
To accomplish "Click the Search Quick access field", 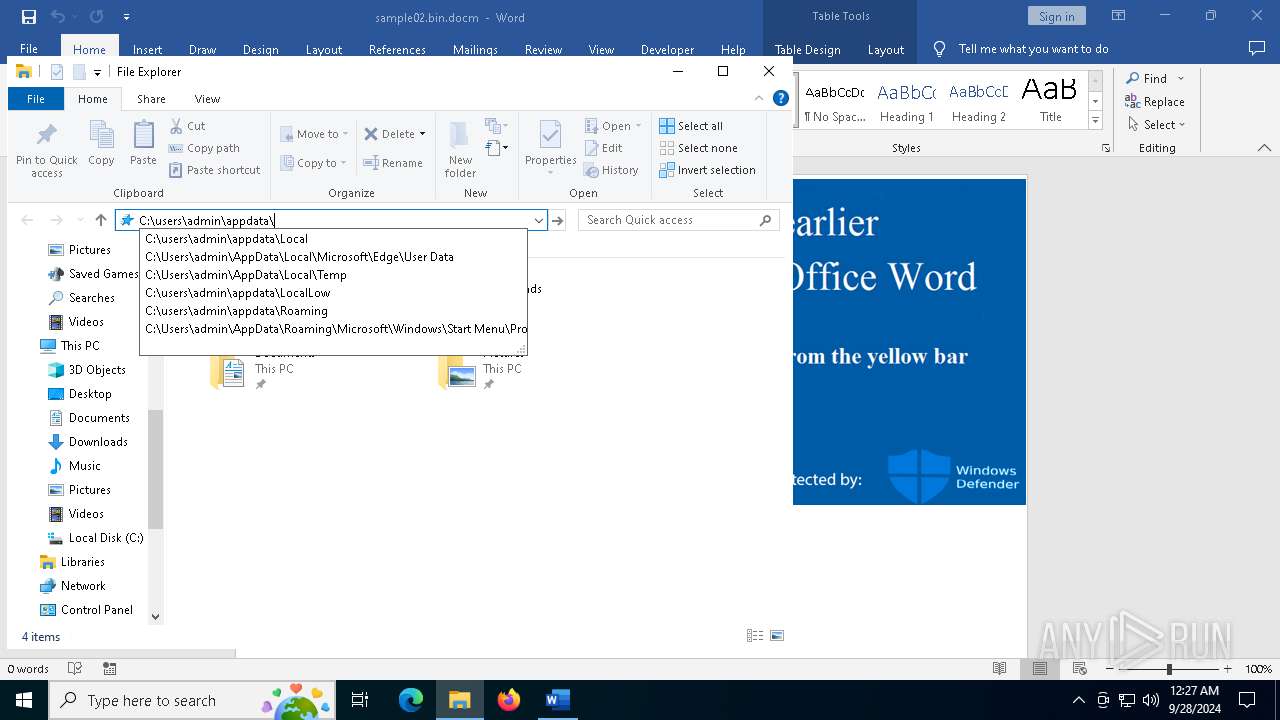I will (x=678, y=220).
